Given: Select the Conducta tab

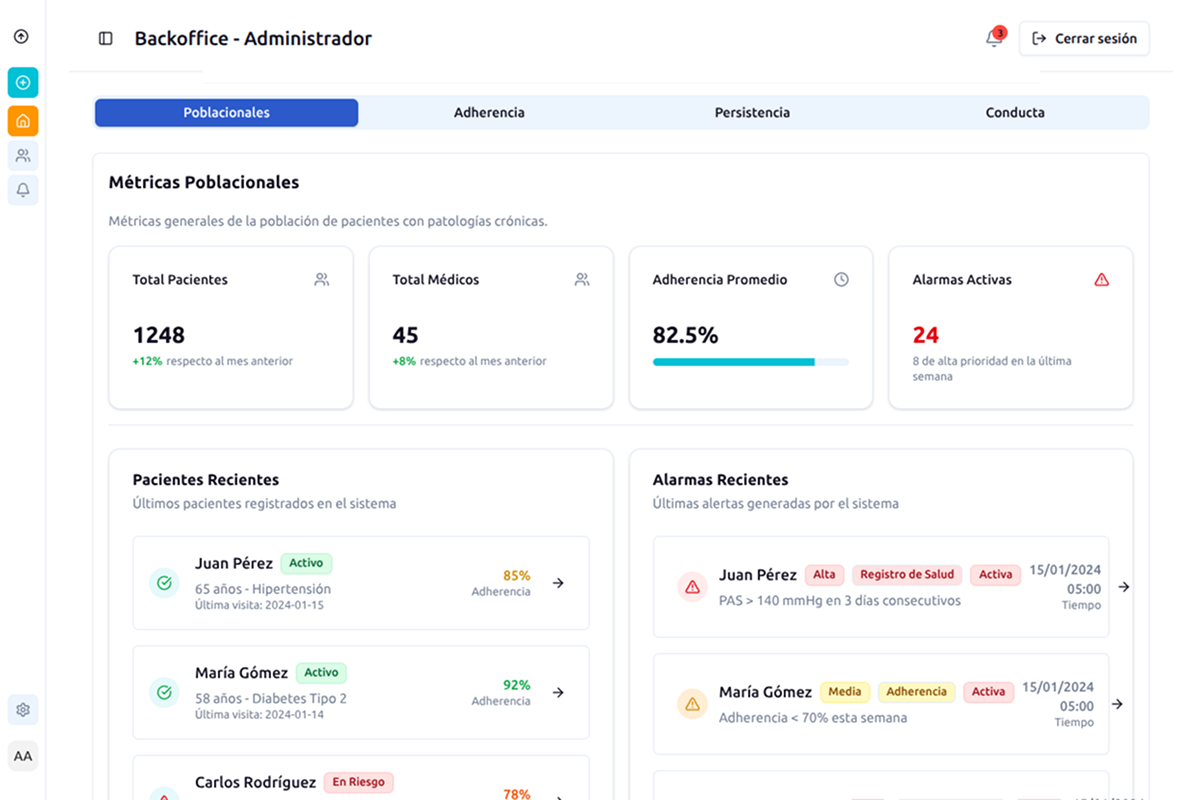Looking at the screenshot, I should click(1015, 113).
